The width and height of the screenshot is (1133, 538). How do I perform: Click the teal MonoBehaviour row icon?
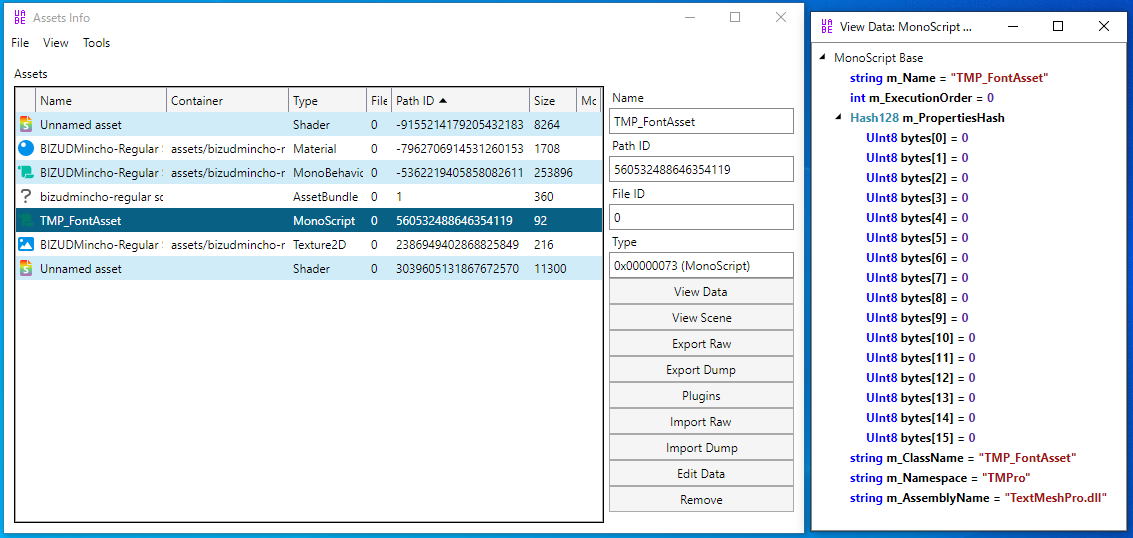pyautogui.click(x=26, y=173)
